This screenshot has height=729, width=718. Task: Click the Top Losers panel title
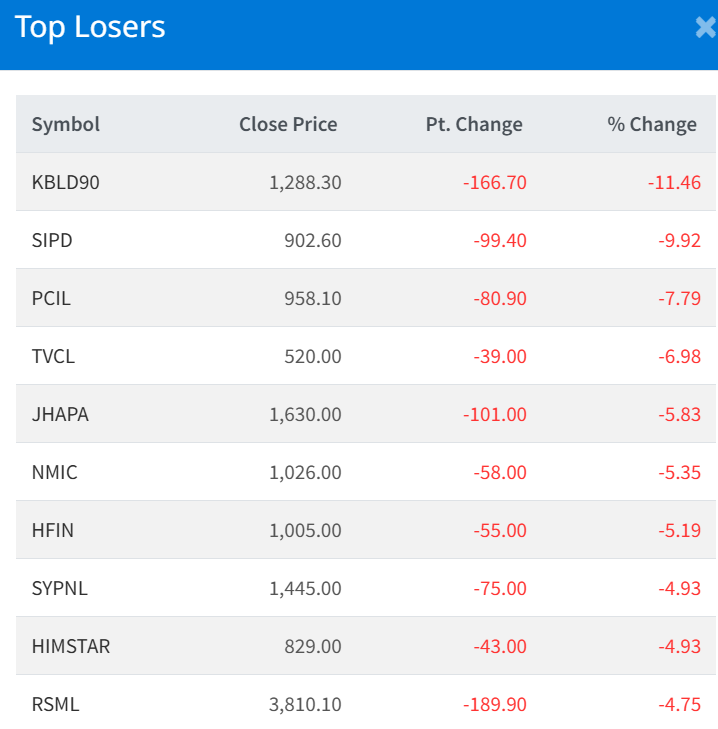pyautogui.click(x=90, y=28)
